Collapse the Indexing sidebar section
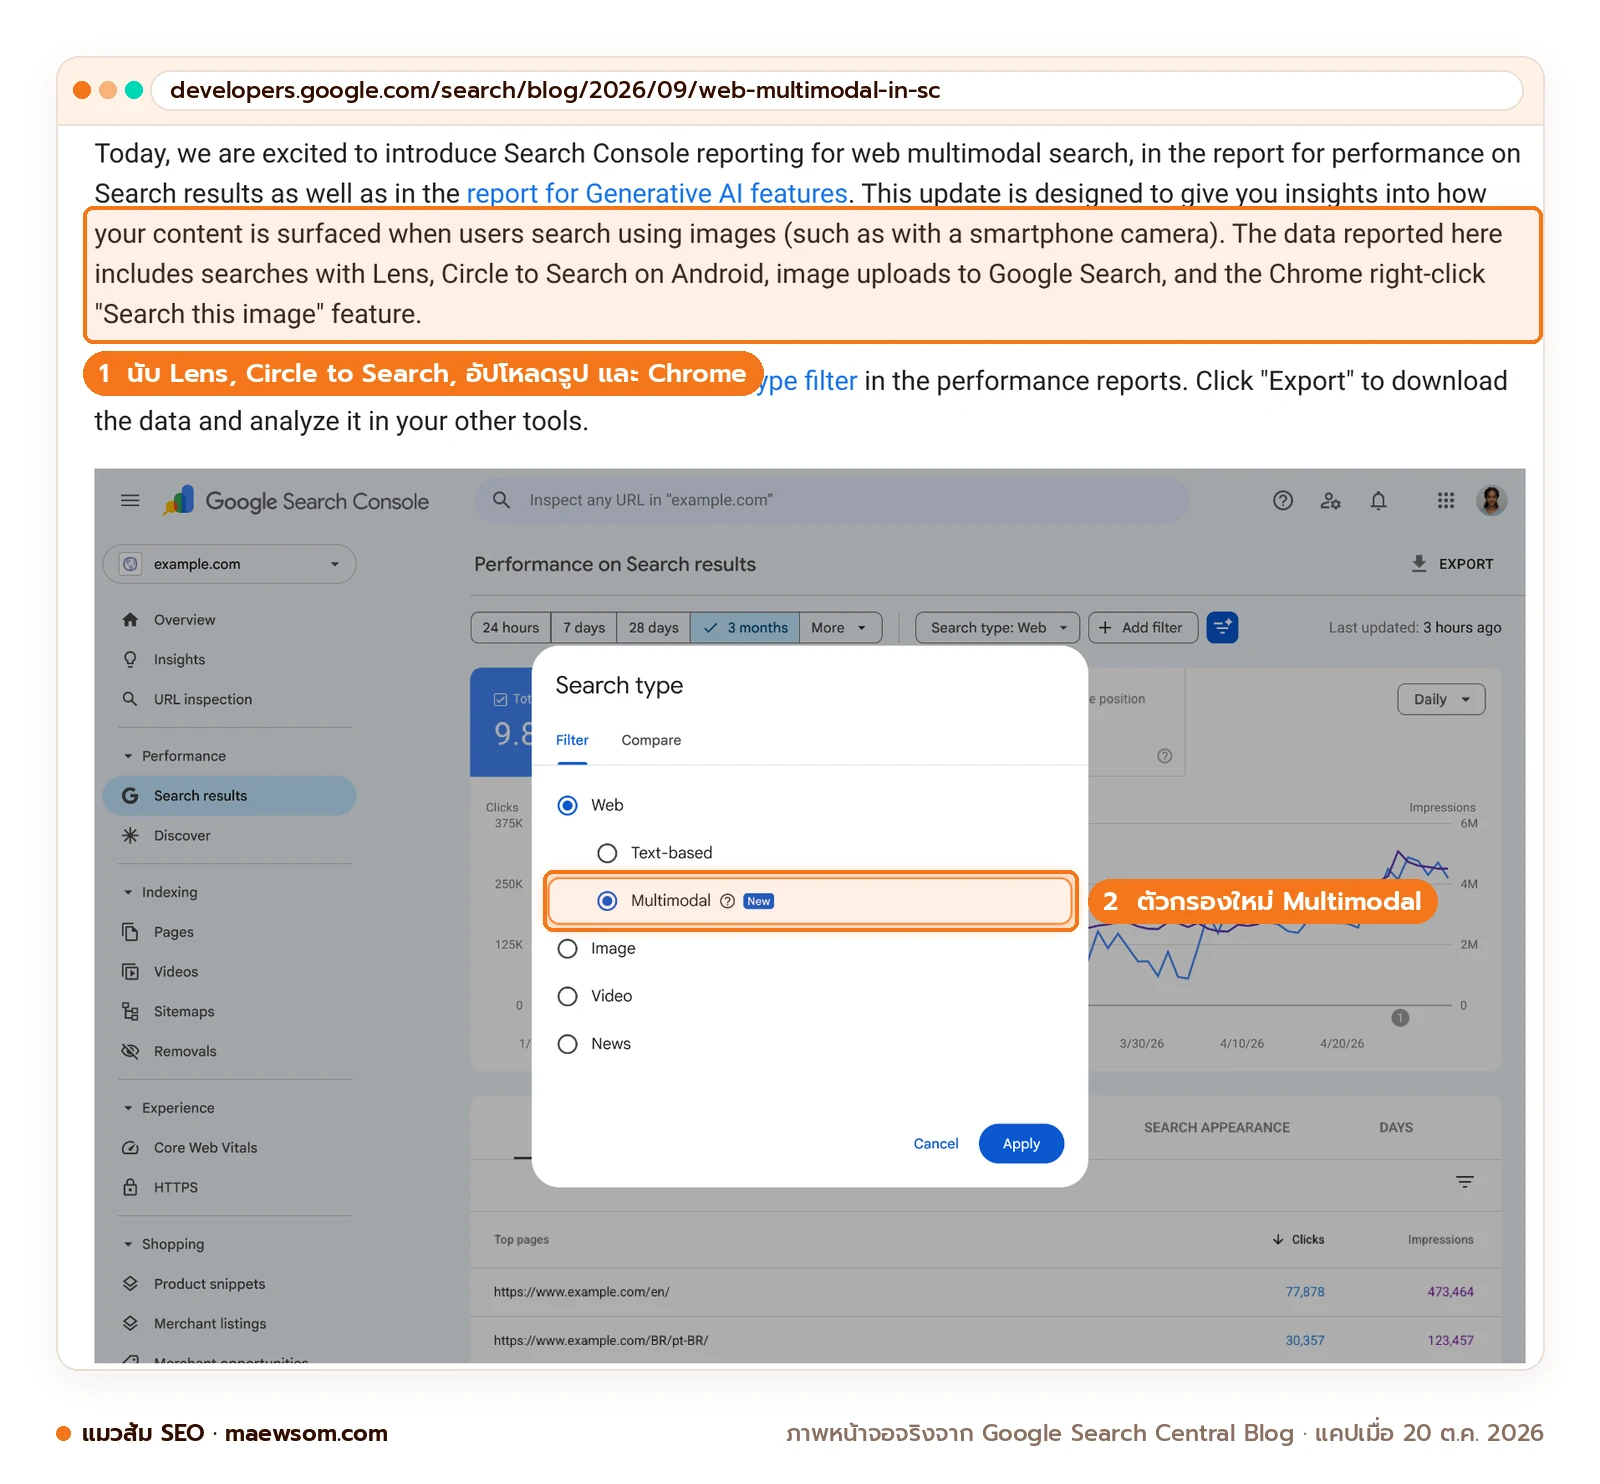The height and width of the screenshot is (1484, 1600). click(x=128, y=892)
